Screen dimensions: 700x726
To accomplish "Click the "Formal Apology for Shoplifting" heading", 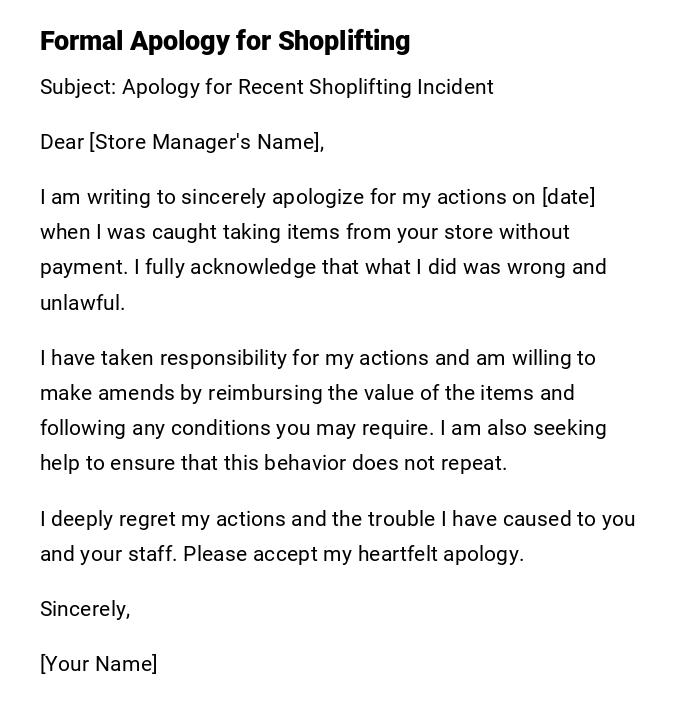I will (x=225, y=41).
